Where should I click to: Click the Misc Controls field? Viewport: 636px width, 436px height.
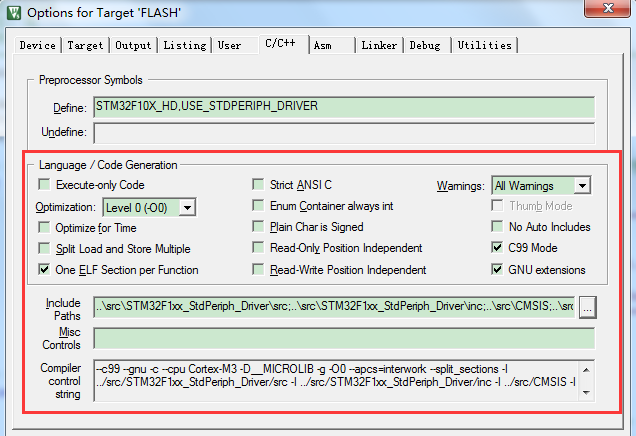344,338
